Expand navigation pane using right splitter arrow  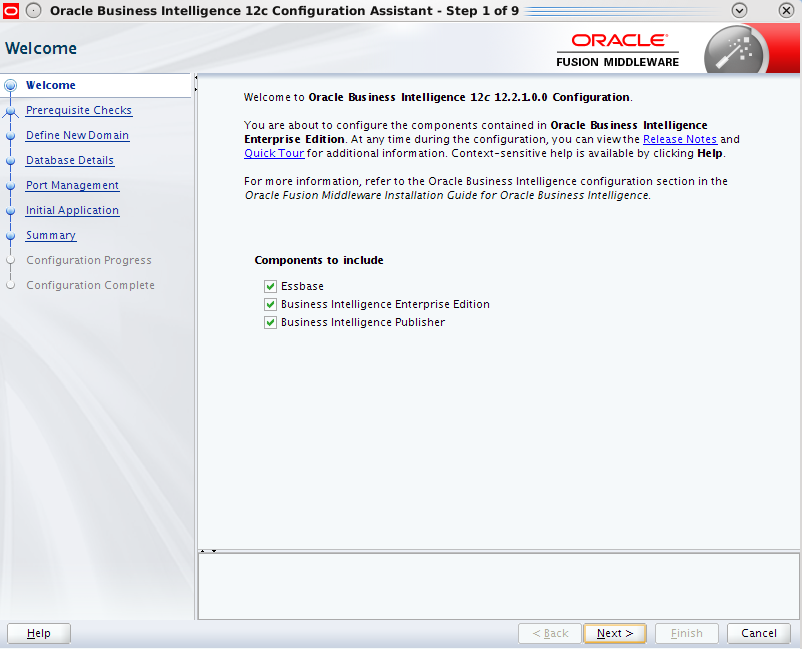pos(196,90)
